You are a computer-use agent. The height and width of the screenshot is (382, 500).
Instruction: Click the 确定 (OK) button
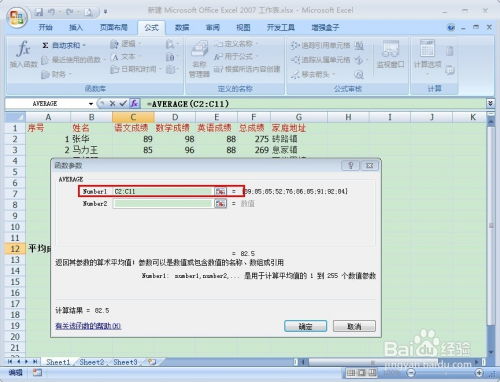[x=305, y=326]
